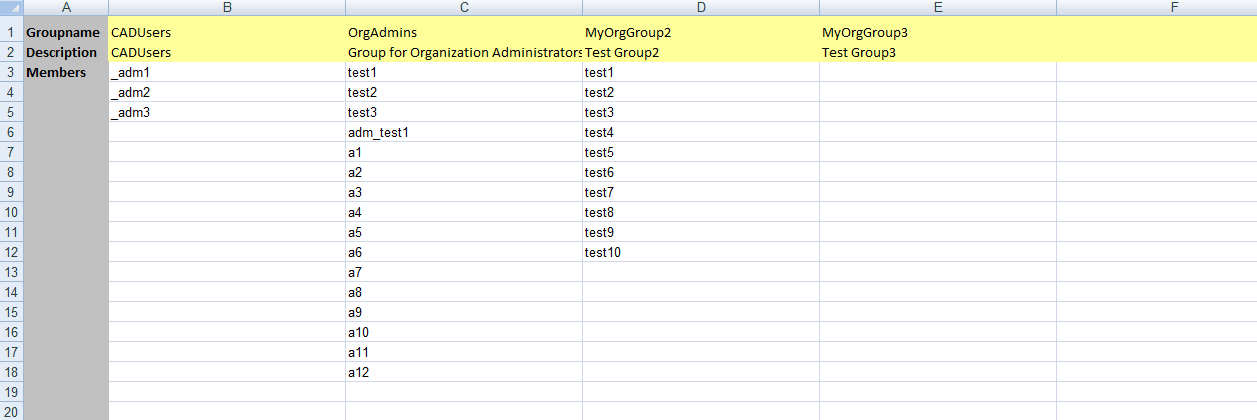Click the Groupname label cell
1257x420 pixels.
coord(66,32)
